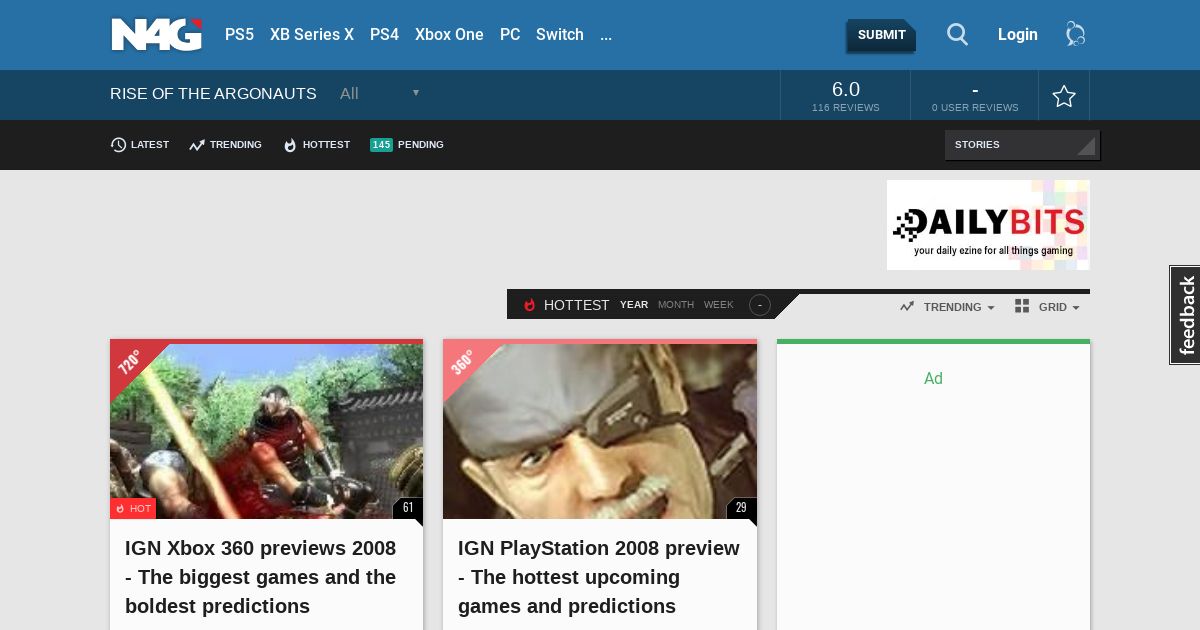This screenshot has width=1200, height=630.
Task: Favorite the game with the star icon
Action: click(1064, 96)
